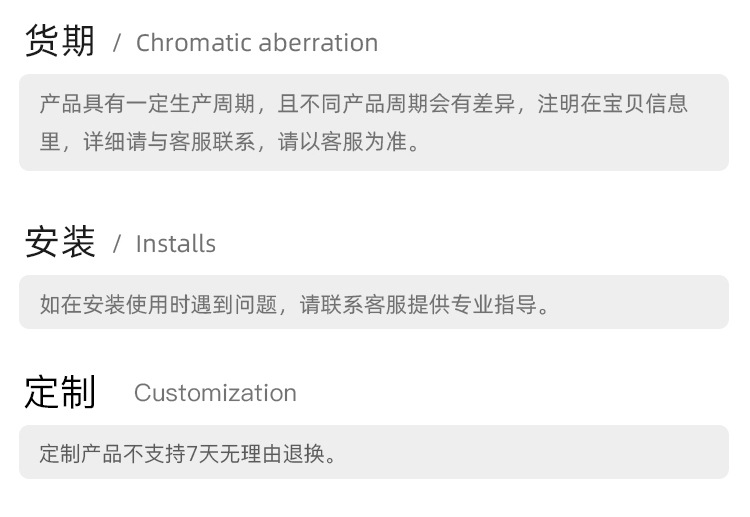Click the 且不同产品周期会有差异 text
The height and width of the screenshot is (517, 750).
(x=396, y=104)
